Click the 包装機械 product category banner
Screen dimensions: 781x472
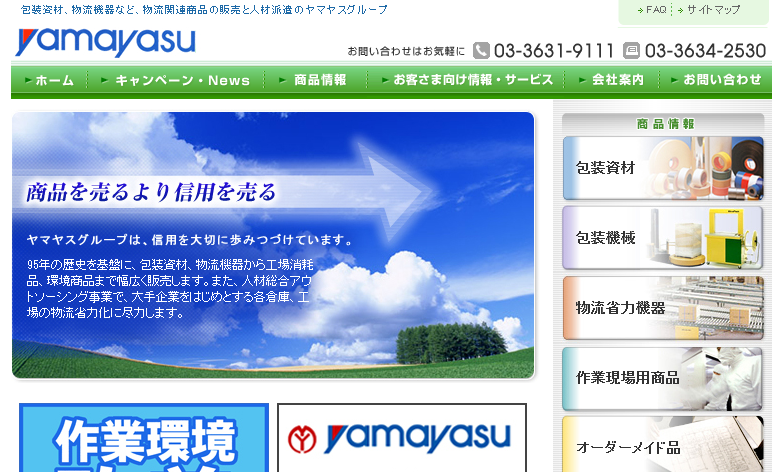pos(663,238)
